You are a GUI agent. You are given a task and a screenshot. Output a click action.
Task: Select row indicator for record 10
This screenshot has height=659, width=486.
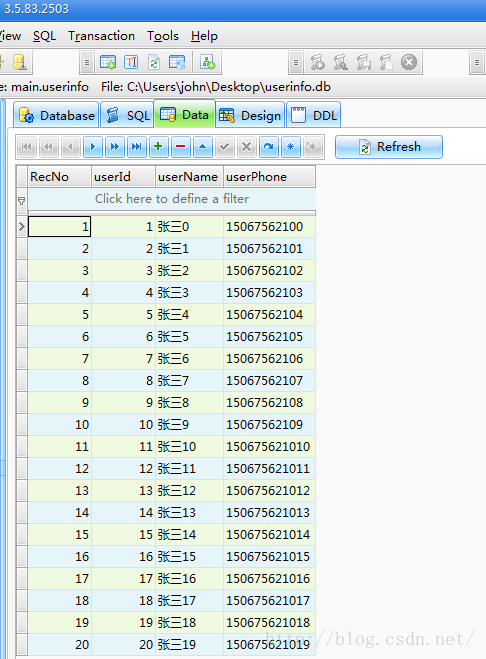point(22,425)
